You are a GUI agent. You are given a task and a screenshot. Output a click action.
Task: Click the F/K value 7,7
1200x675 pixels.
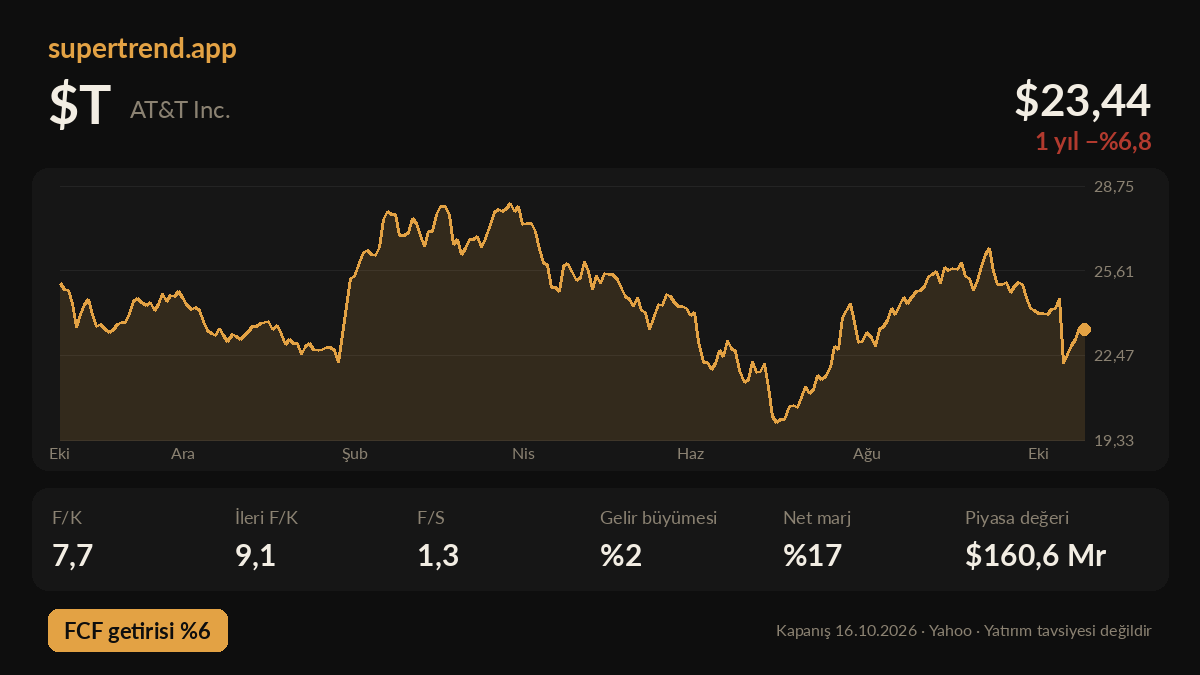[x=72, y=555]
